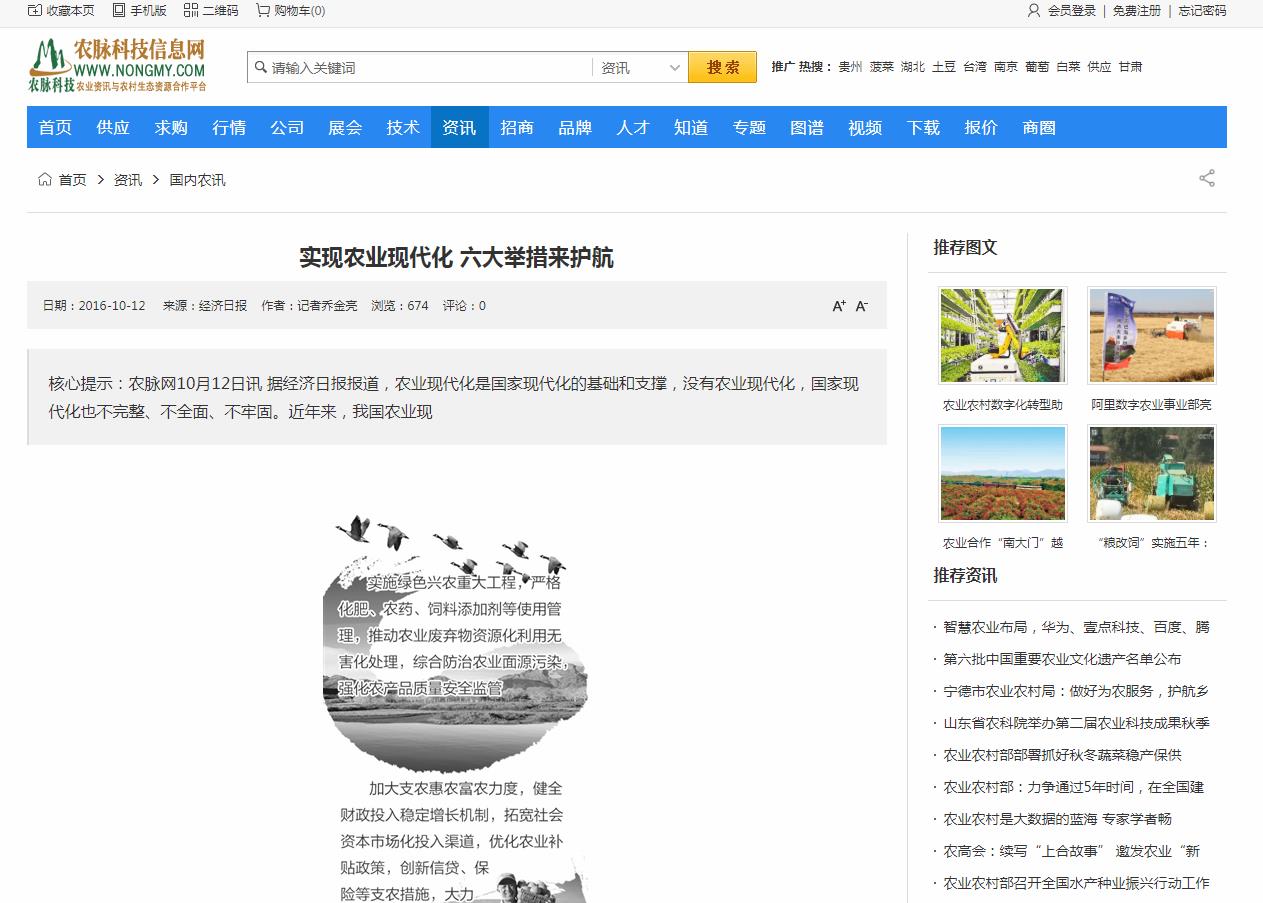Open news 智慧农业布局，华为、壹点科技
1263x903 pixels.
(1076, 627)
